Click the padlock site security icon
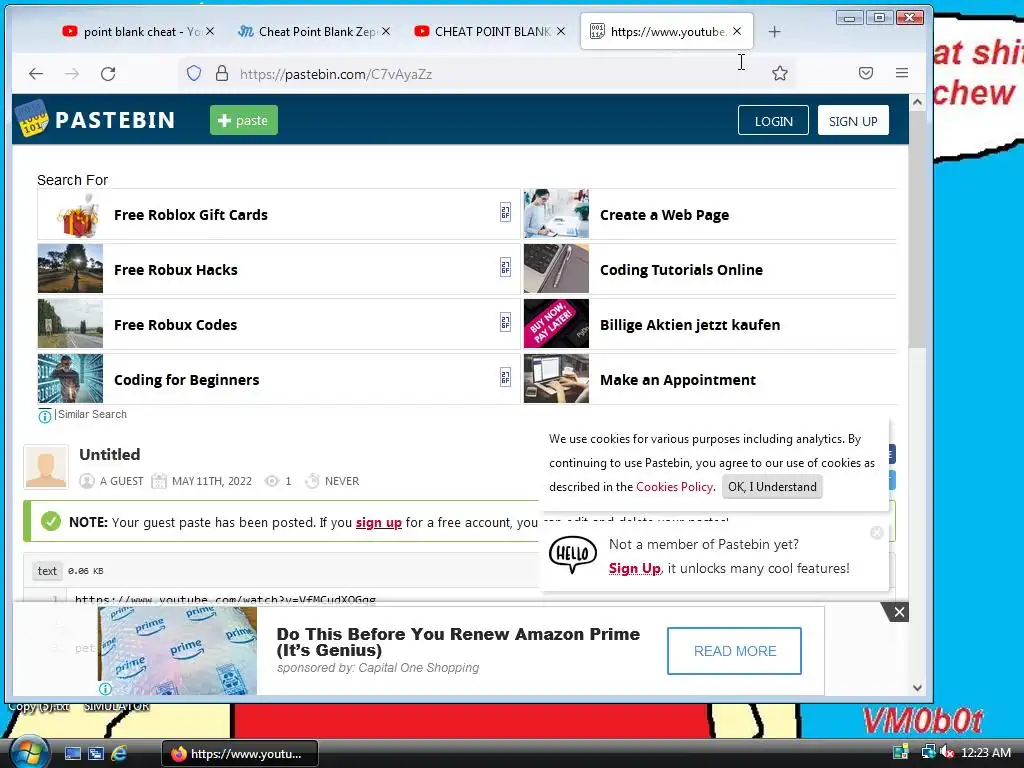This screenshot has width=1024, height=768. (x=222, y=73)
